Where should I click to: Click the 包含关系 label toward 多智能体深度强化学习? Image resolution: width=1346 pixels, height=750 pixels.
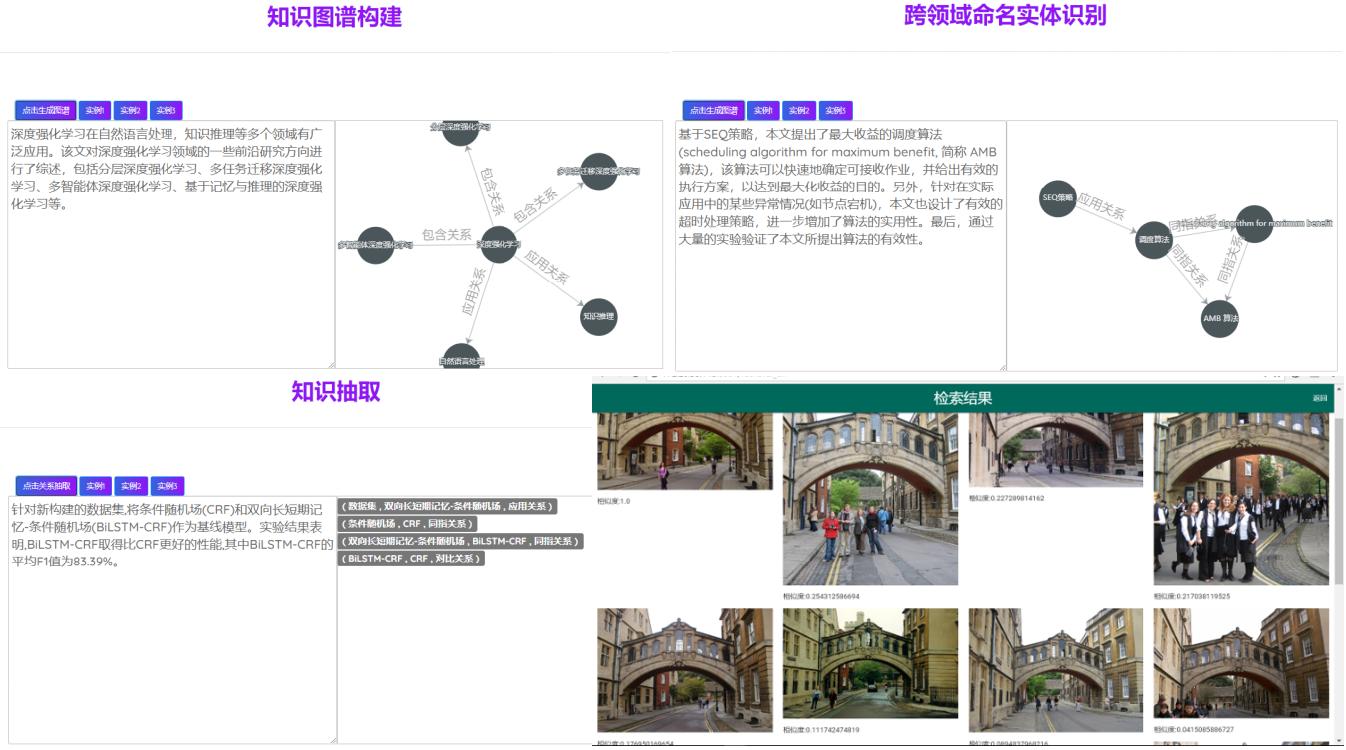[x=446, y=235]
